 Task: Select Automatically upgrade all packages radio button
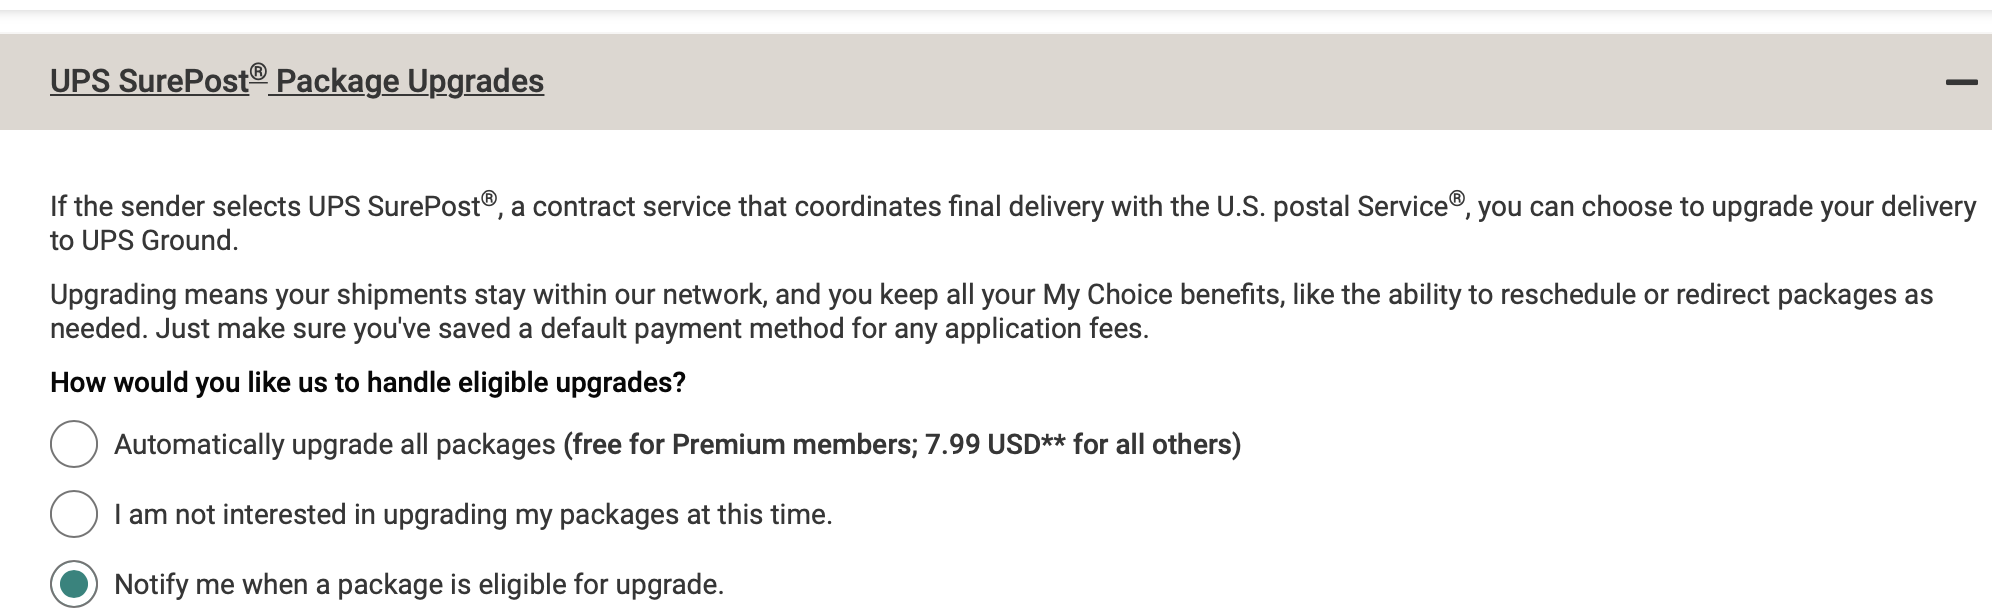[74, 444]
